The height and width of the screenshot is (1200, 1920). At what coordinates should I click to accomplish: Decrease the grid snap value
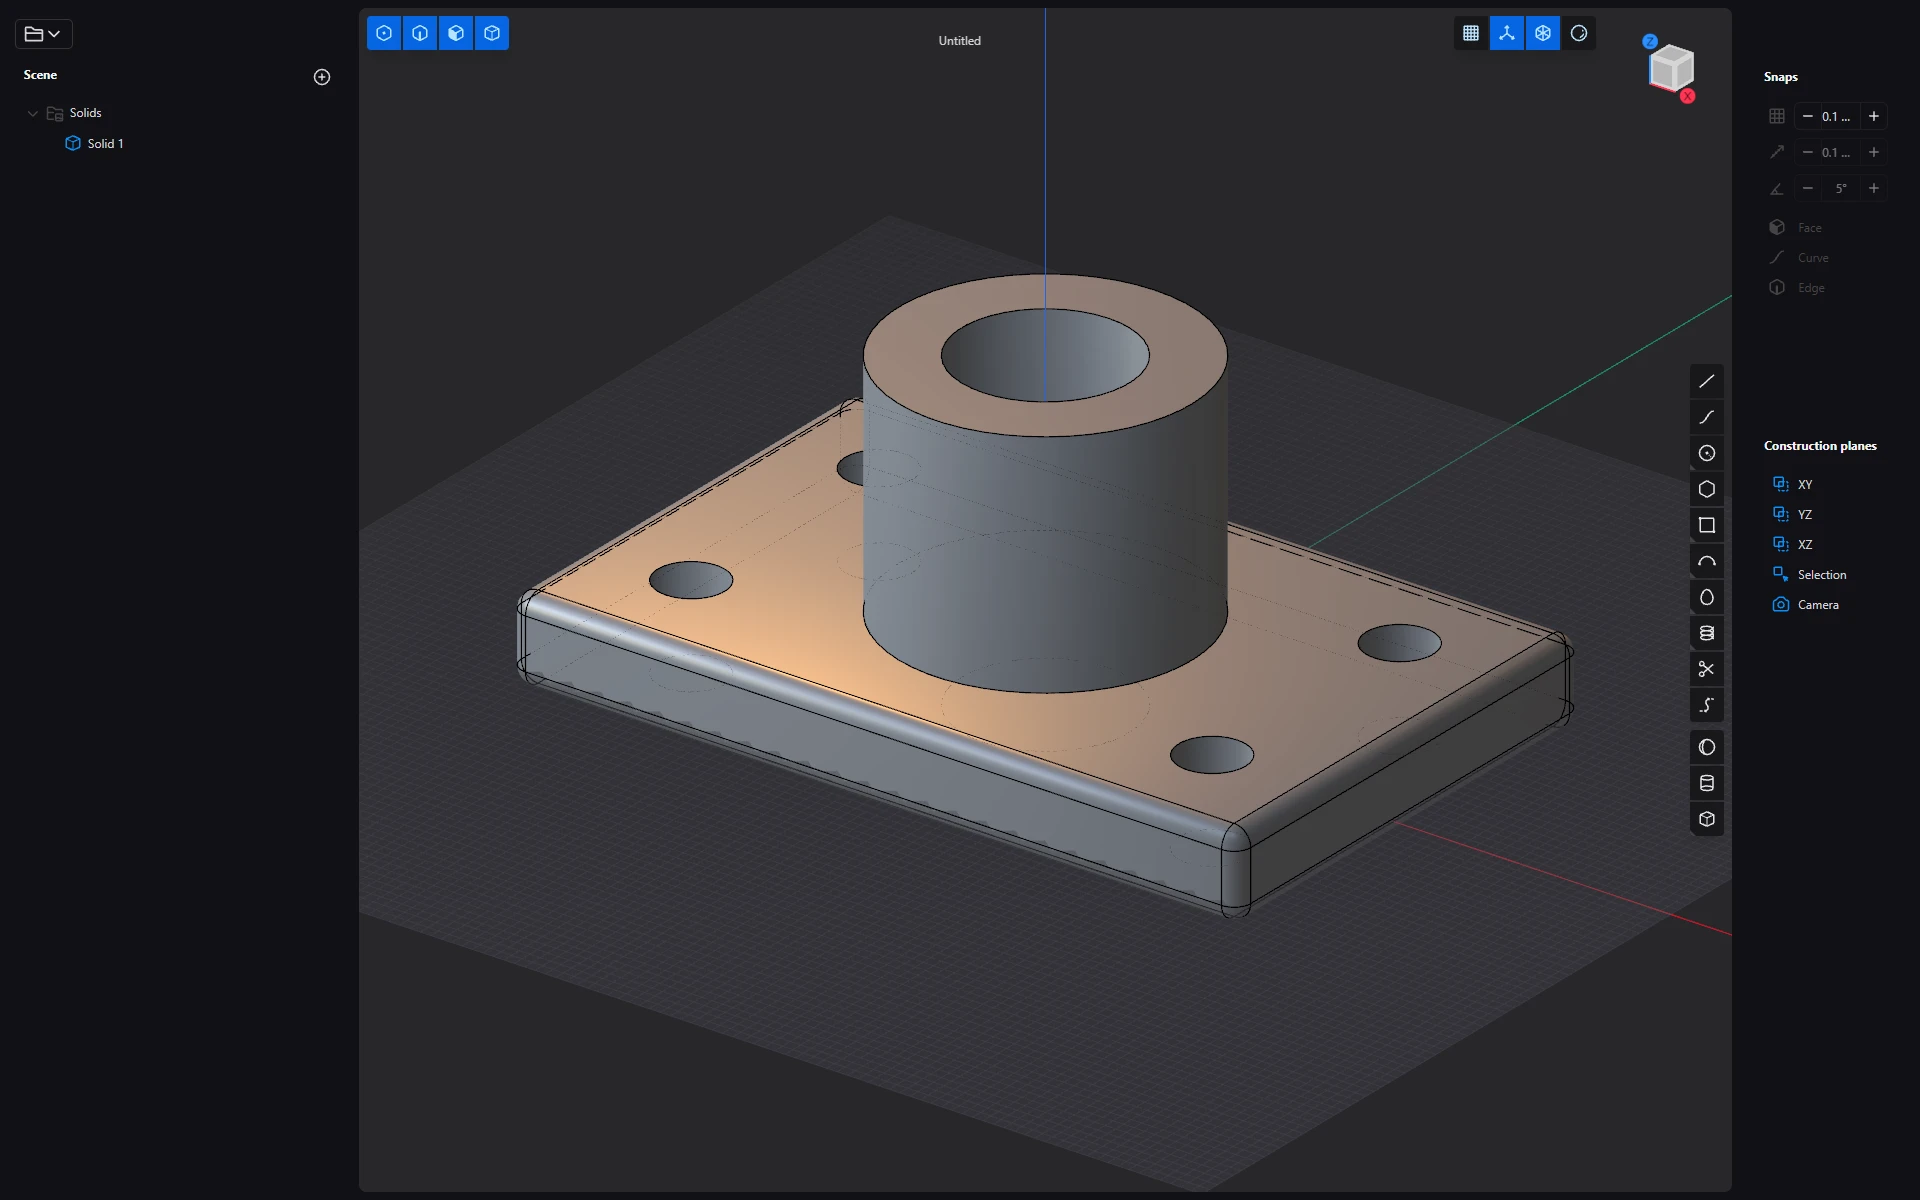1807,116
